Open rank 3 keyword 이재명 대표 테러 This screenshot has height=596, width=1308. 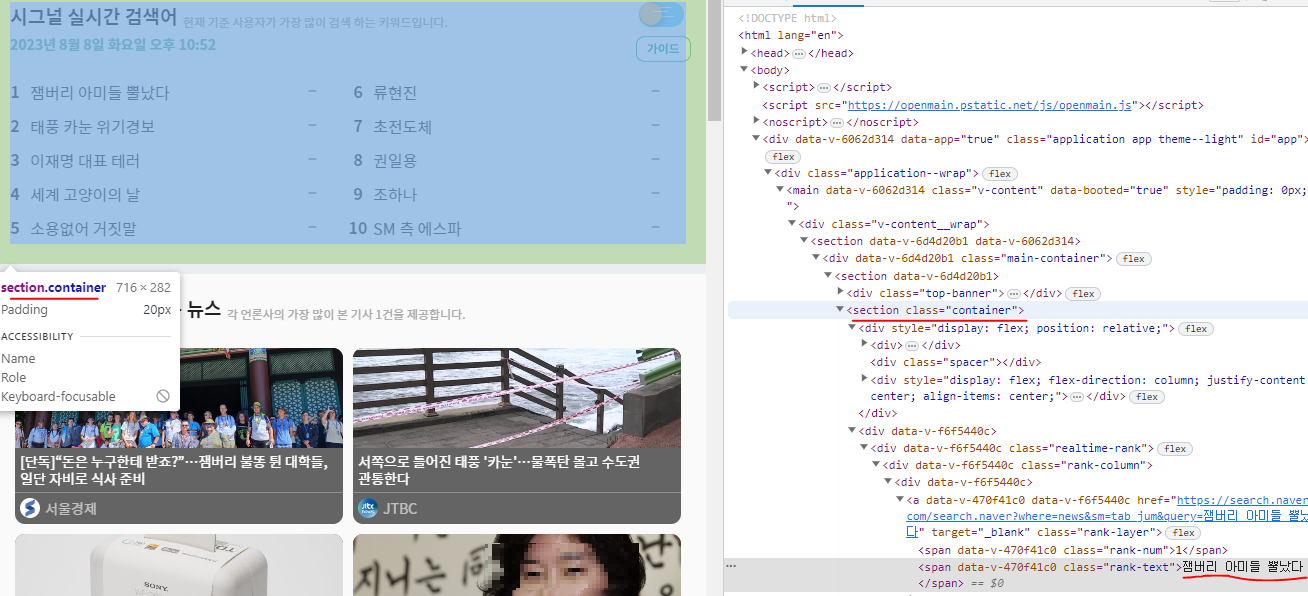pos(85,160)
